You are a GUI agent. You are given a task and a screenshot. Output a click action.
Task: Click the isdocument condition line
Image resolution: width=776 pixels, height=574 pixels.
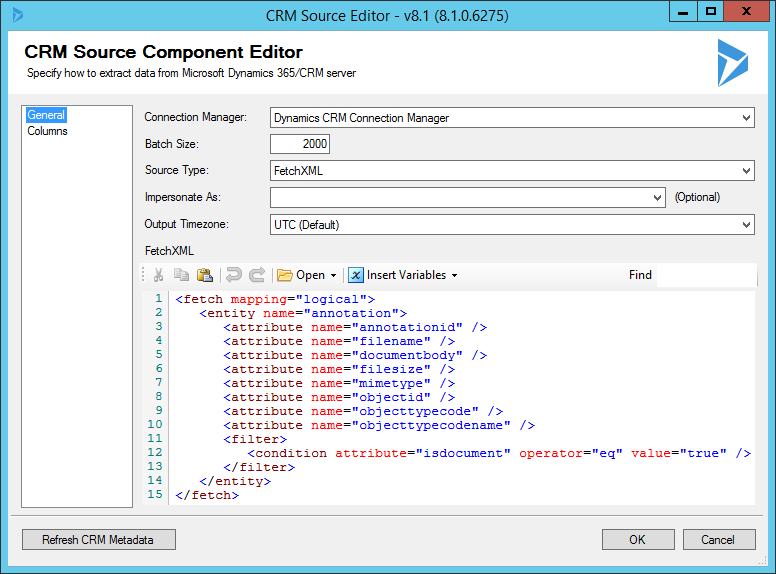click(499, 453)
